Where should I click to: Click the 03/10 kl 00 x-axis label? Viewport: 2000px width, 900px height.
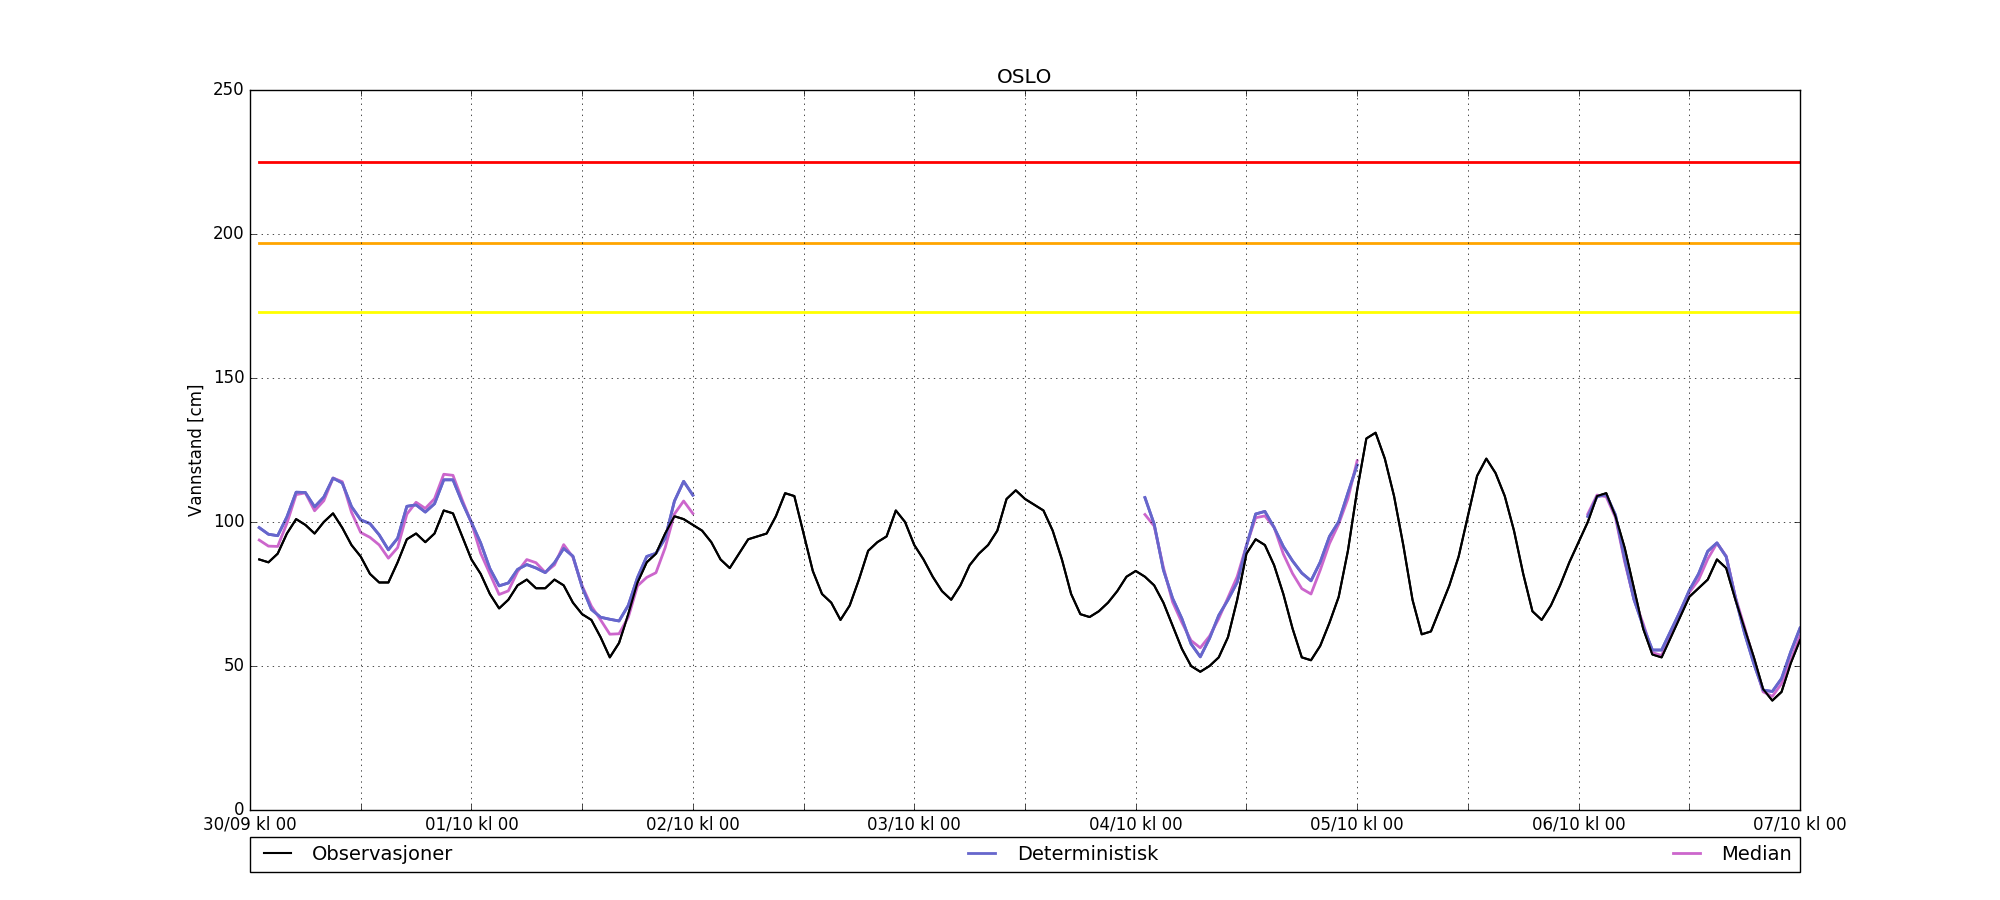[x=914, y=825]
